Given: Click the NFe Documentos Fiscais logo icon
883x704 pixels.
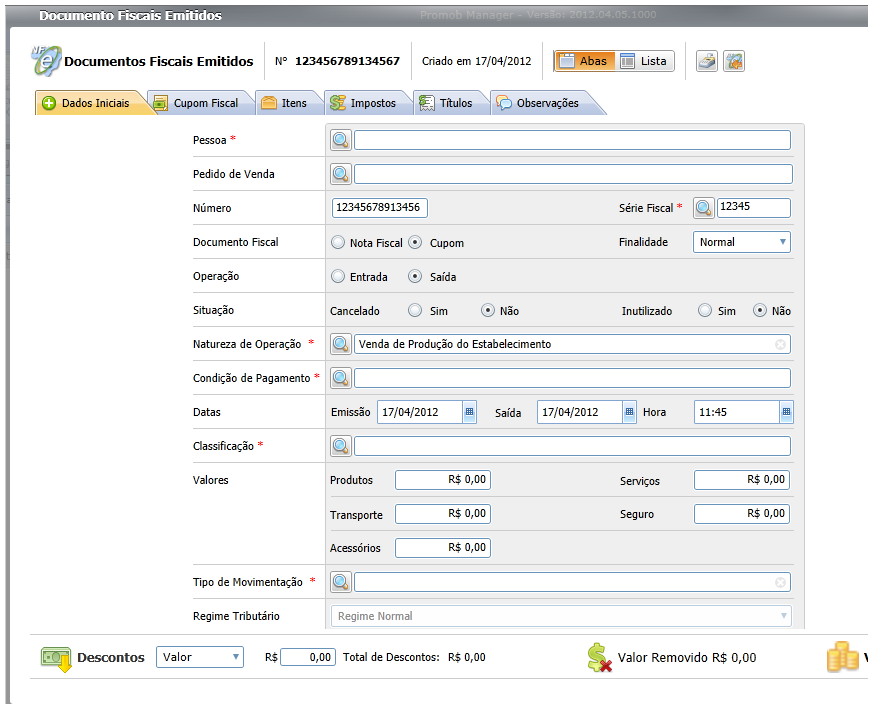Looking at the screenshot, I should [x=46, y=61].
